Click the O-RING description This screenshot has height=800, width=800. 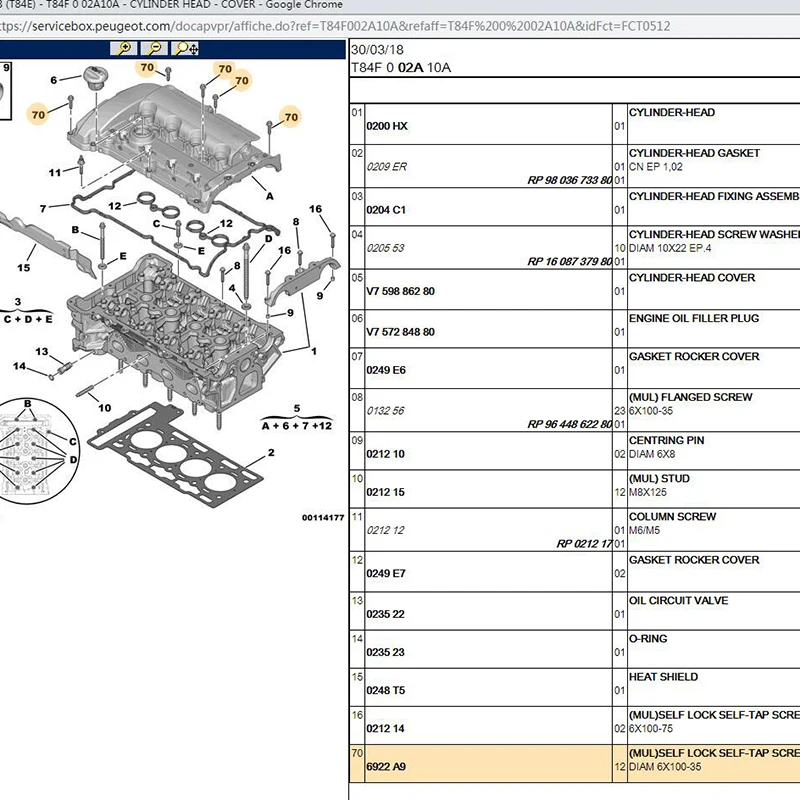(x=648, y=639)
